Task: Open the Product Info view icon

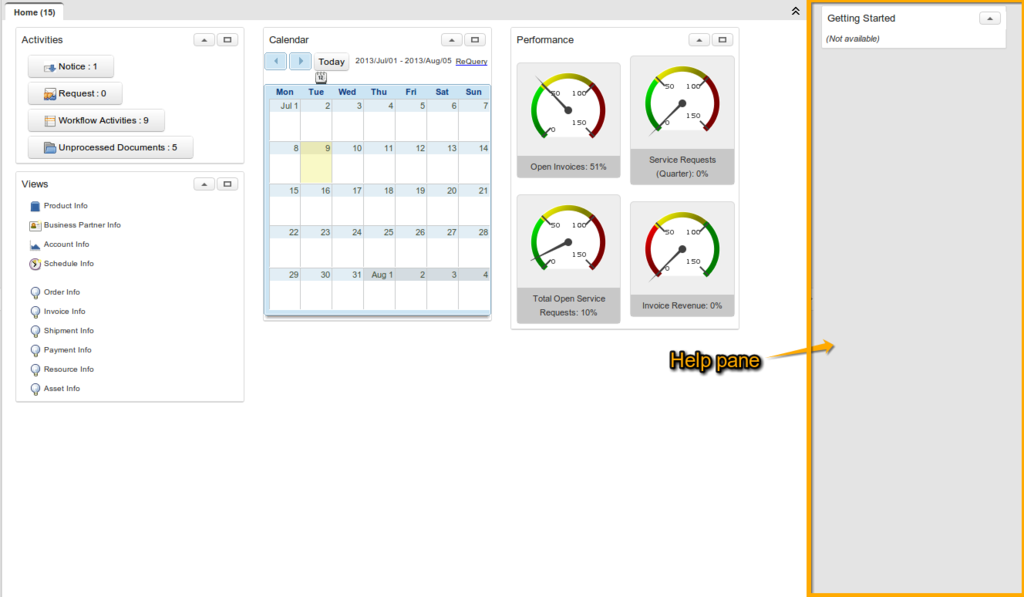Action: point(35,206)
